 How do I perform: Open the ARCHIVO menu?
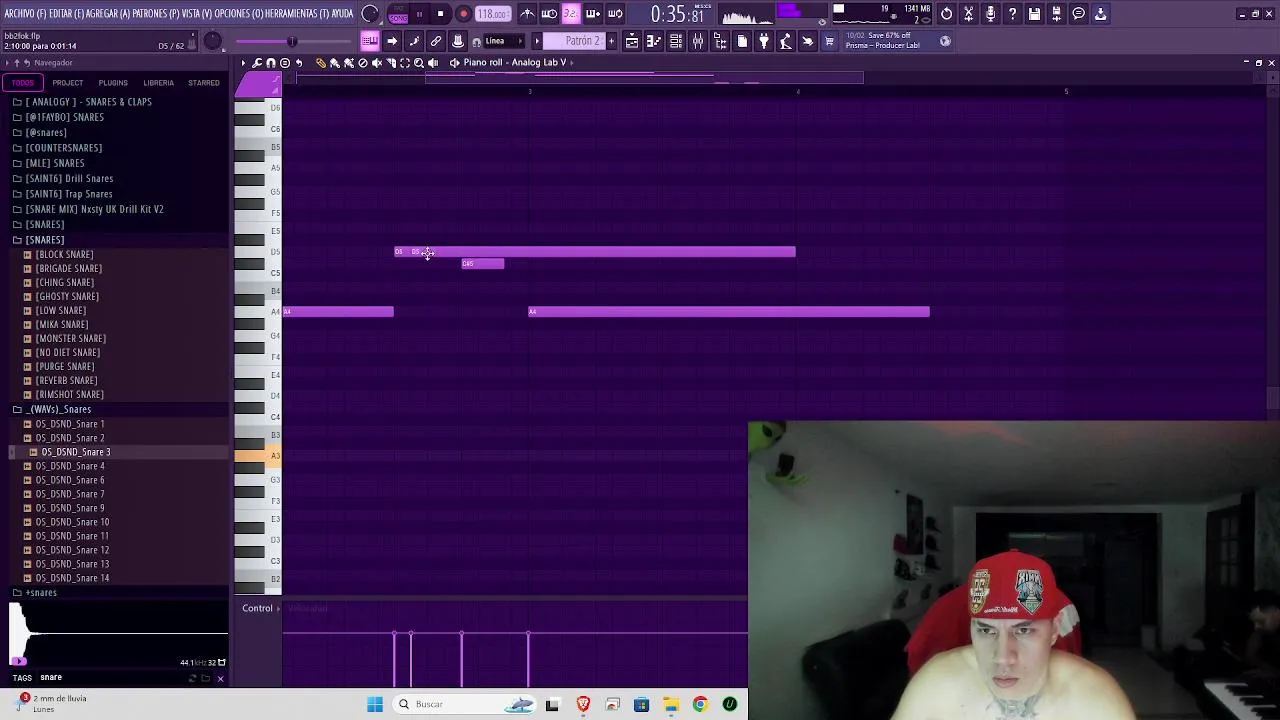[25, 14]
